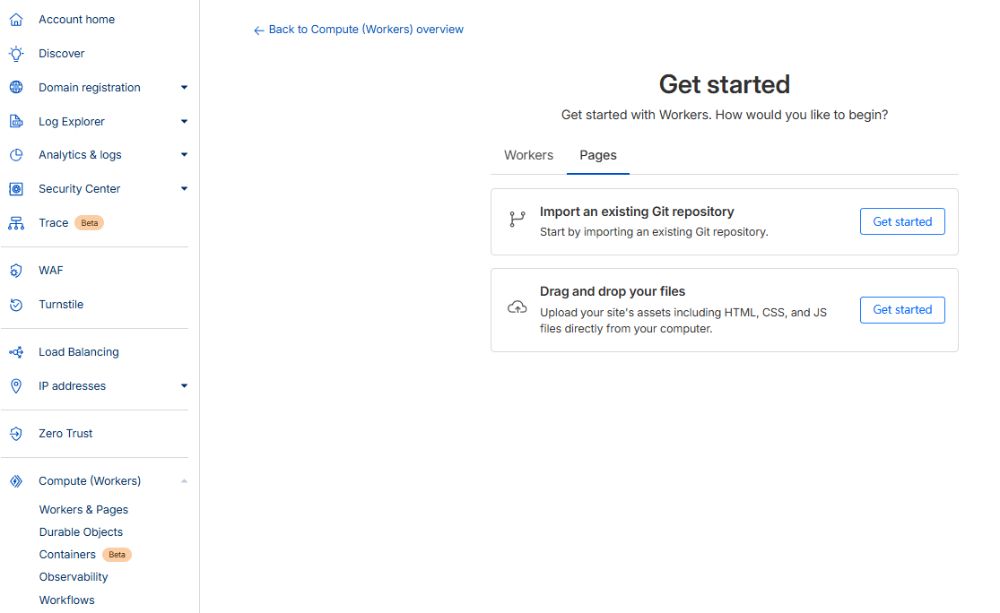Image resolution: width=1000 pixels, height=613 pixels.
Task: Click the Analytics & logs pie chart icon
Action: coord(16,155)
